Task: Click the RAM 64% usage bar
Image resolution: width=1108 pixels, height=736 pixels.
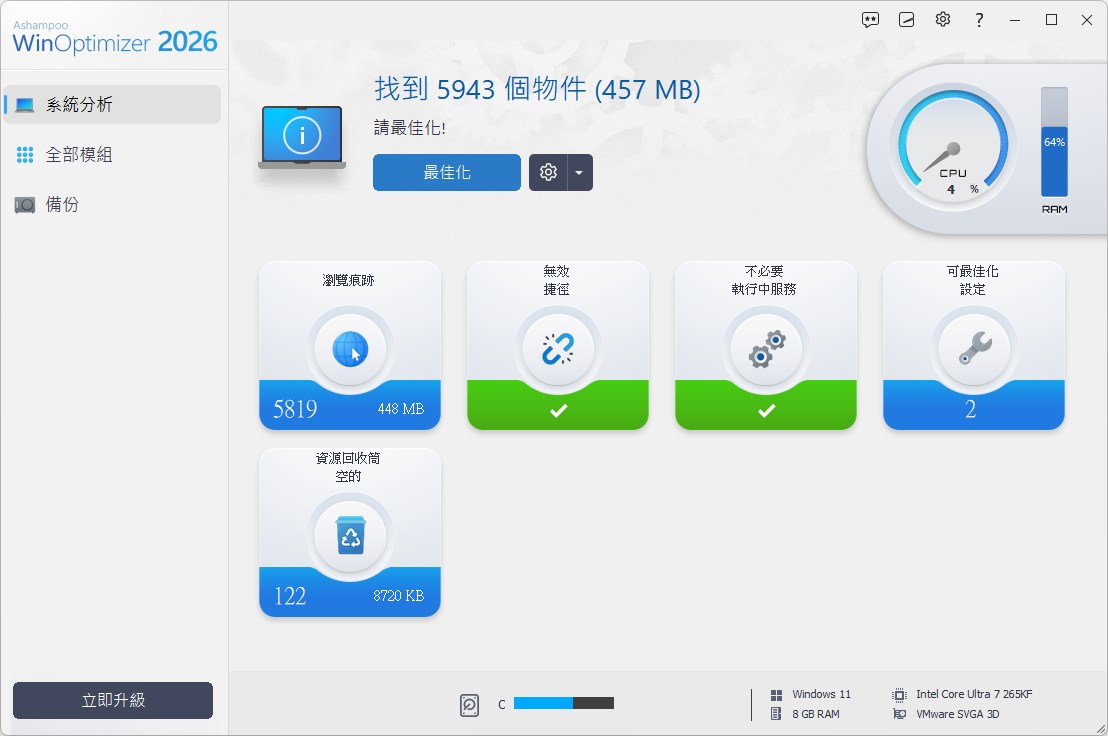Action: [x=1054, y=142]
